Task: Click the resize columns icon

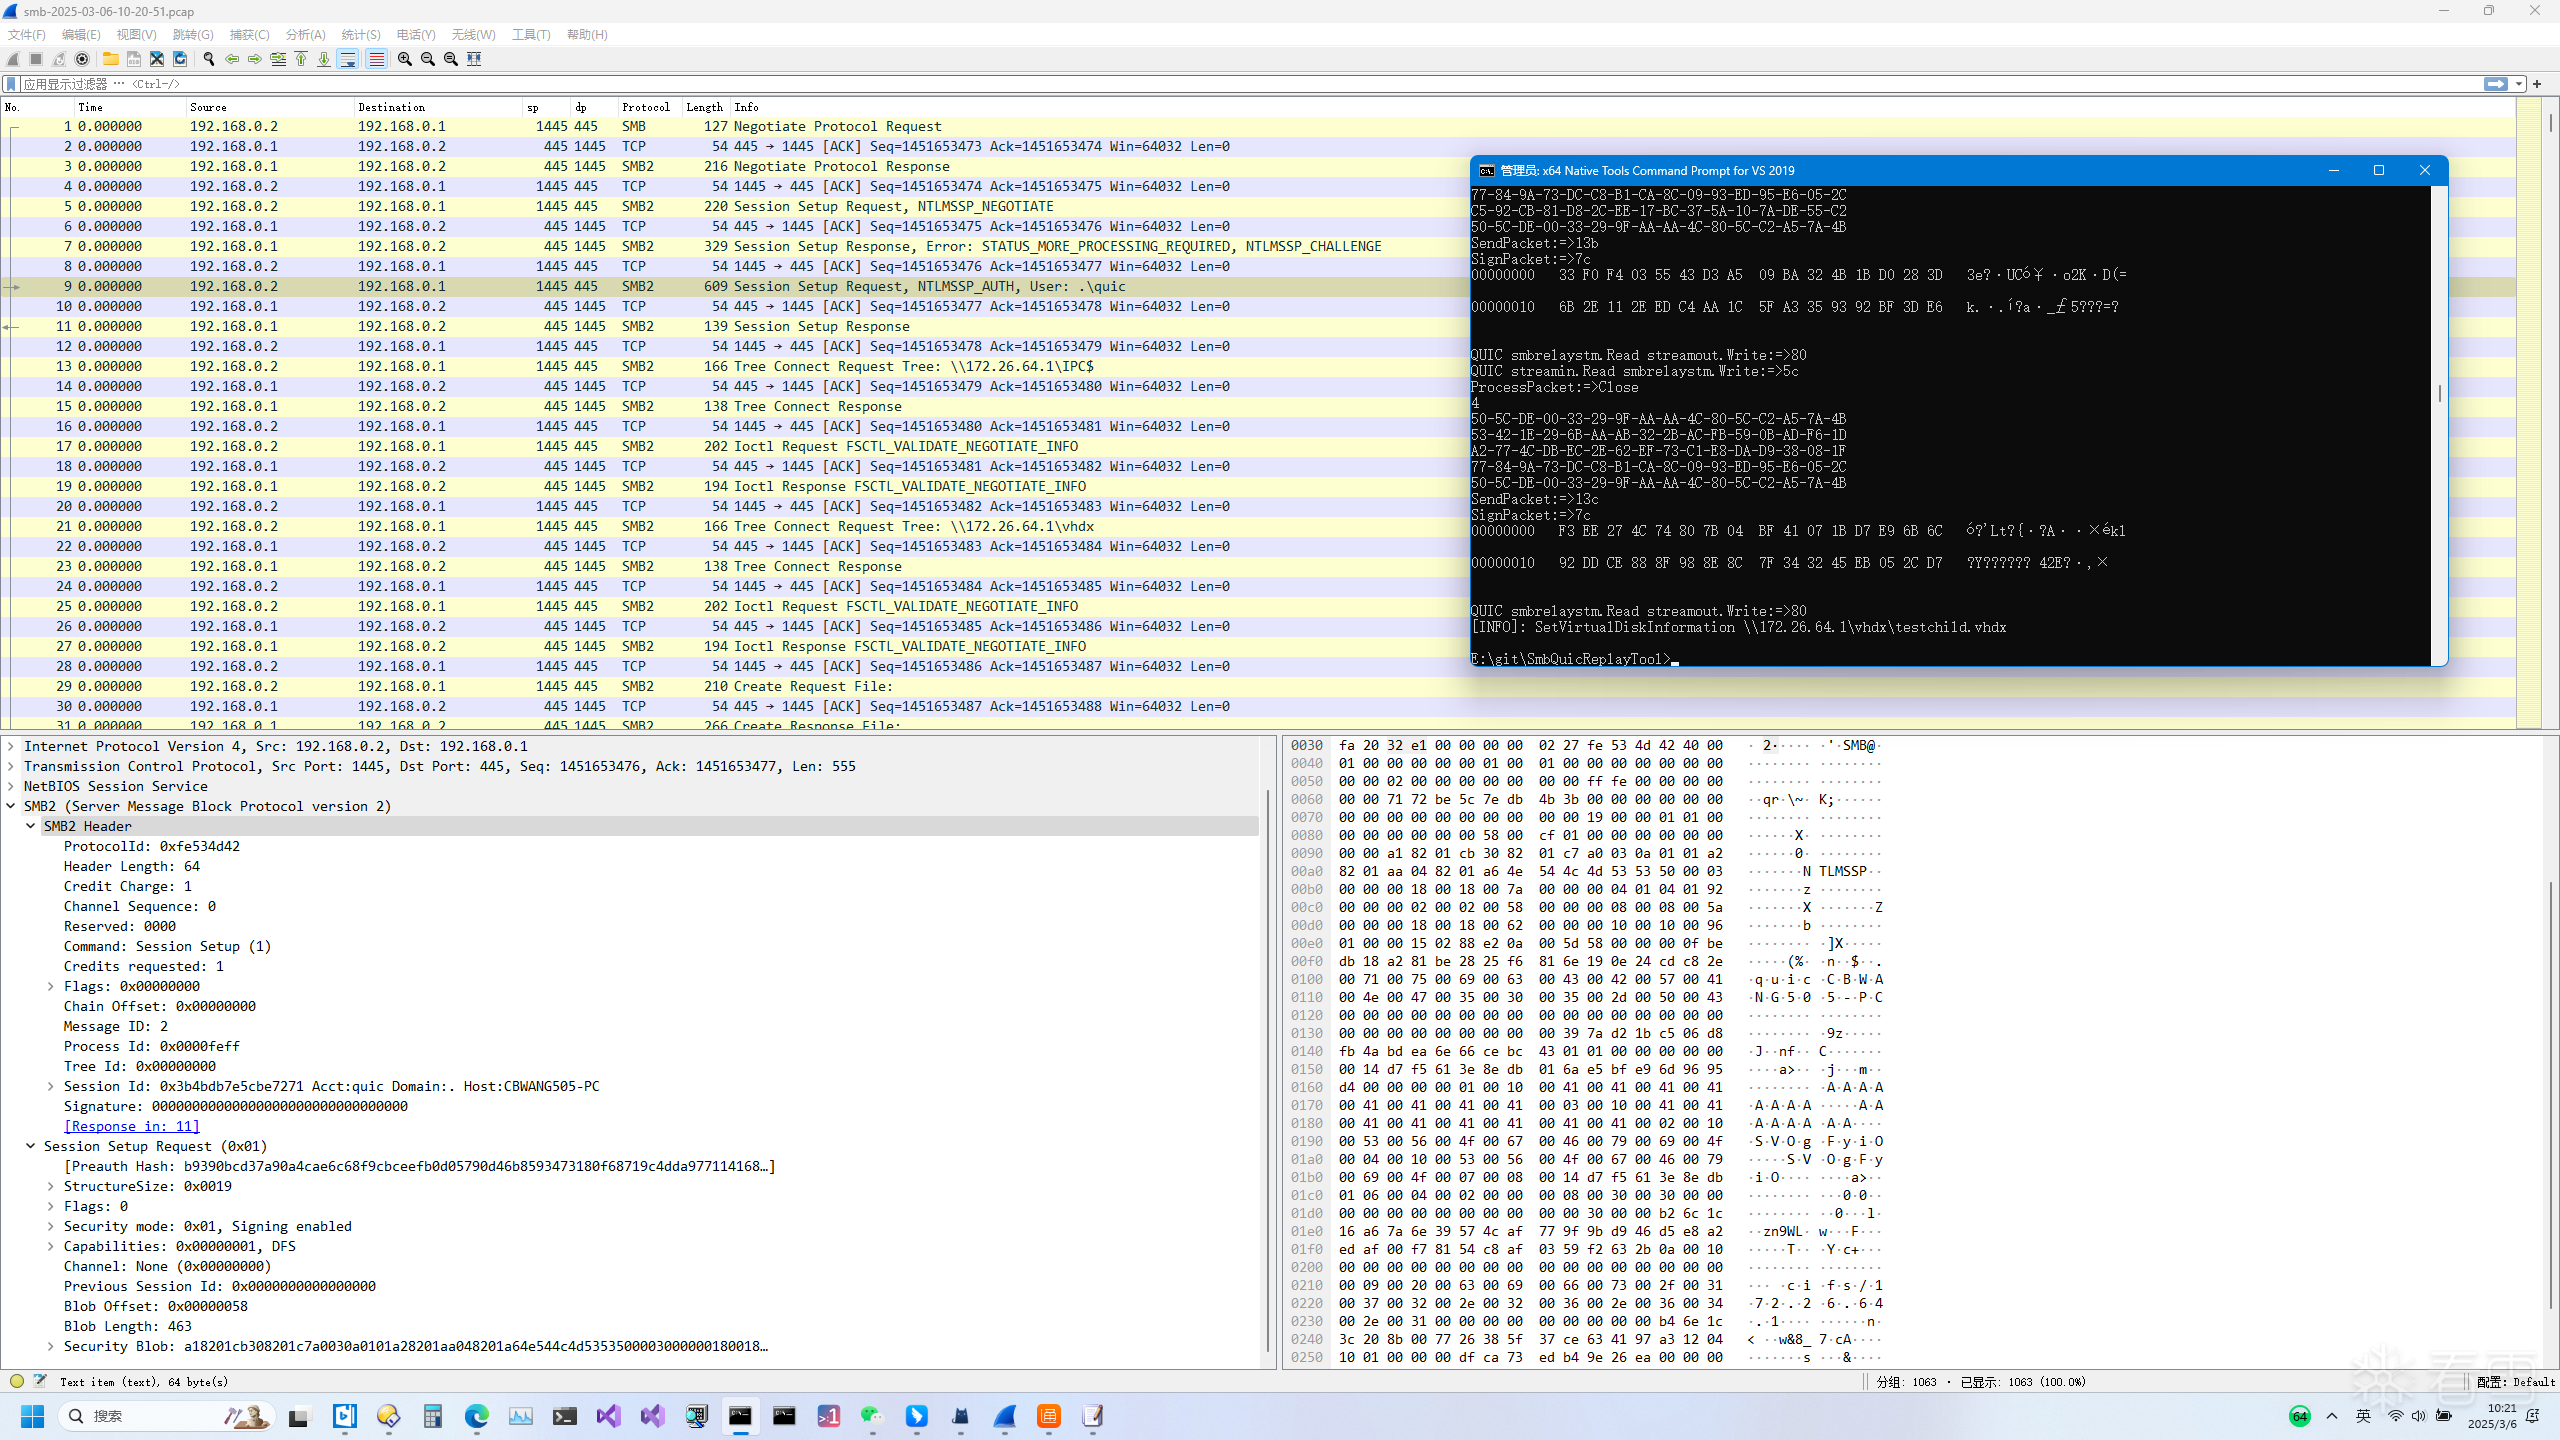Action: tap(474, 59)
